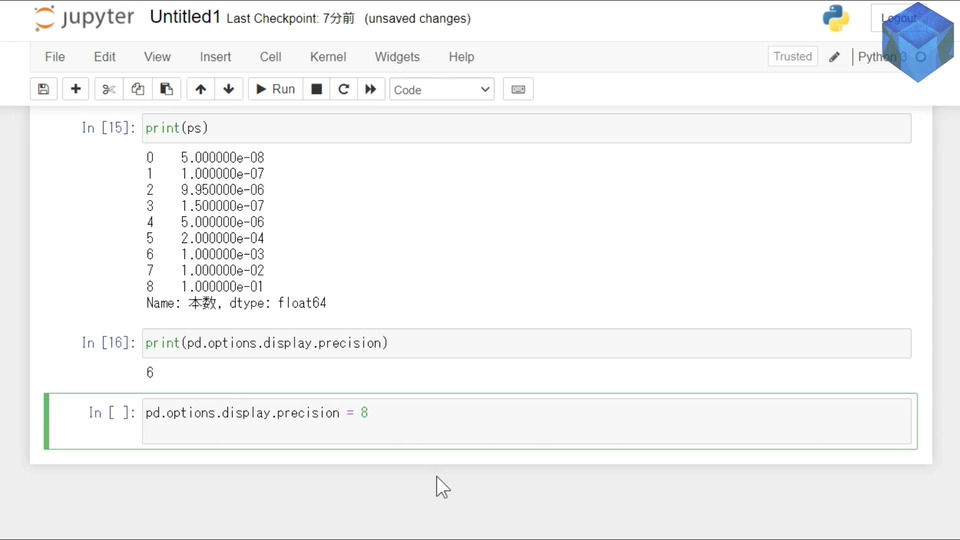Viewport: 960px width, 540px height.
Task: Open the Kernel menu
Action: coord(328,57)
